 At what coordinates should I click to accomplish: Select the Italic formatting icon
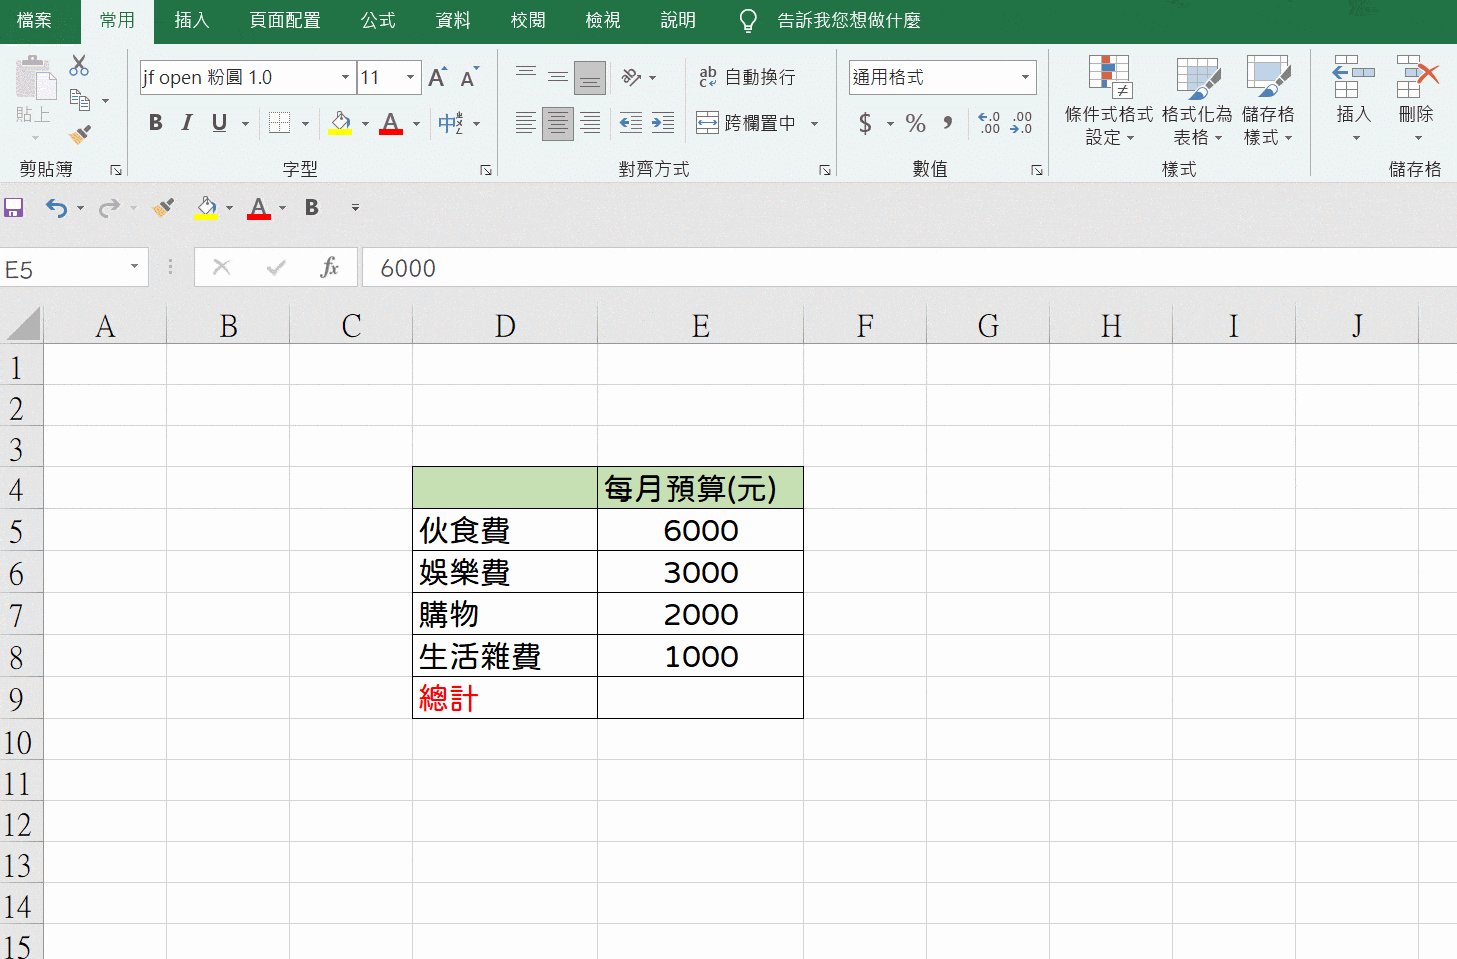(186, 122)
